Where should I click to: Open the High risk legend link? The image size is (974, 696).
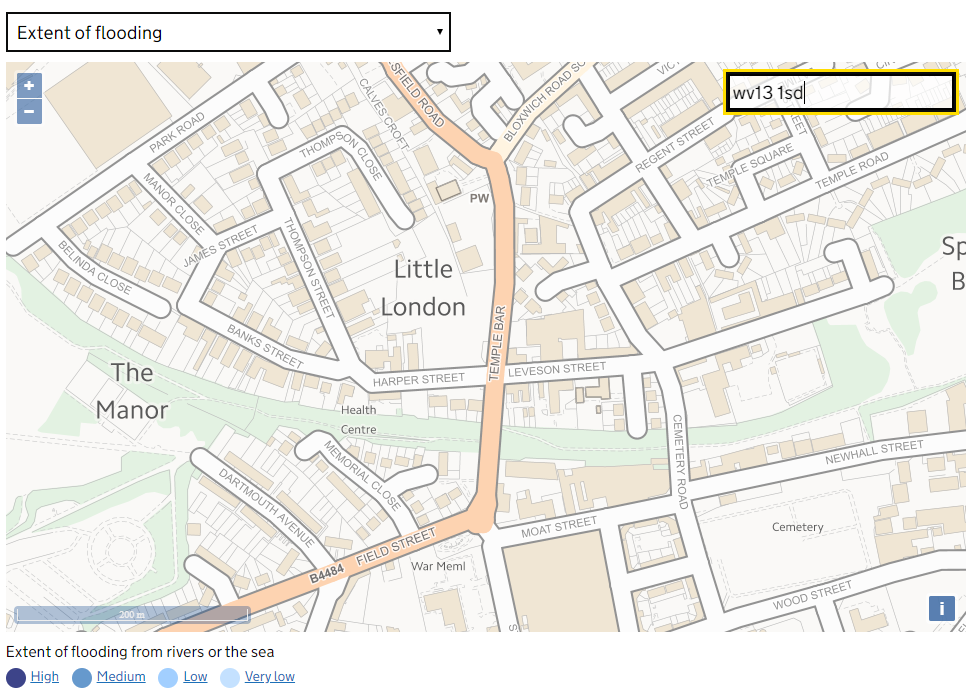(45, 677)
